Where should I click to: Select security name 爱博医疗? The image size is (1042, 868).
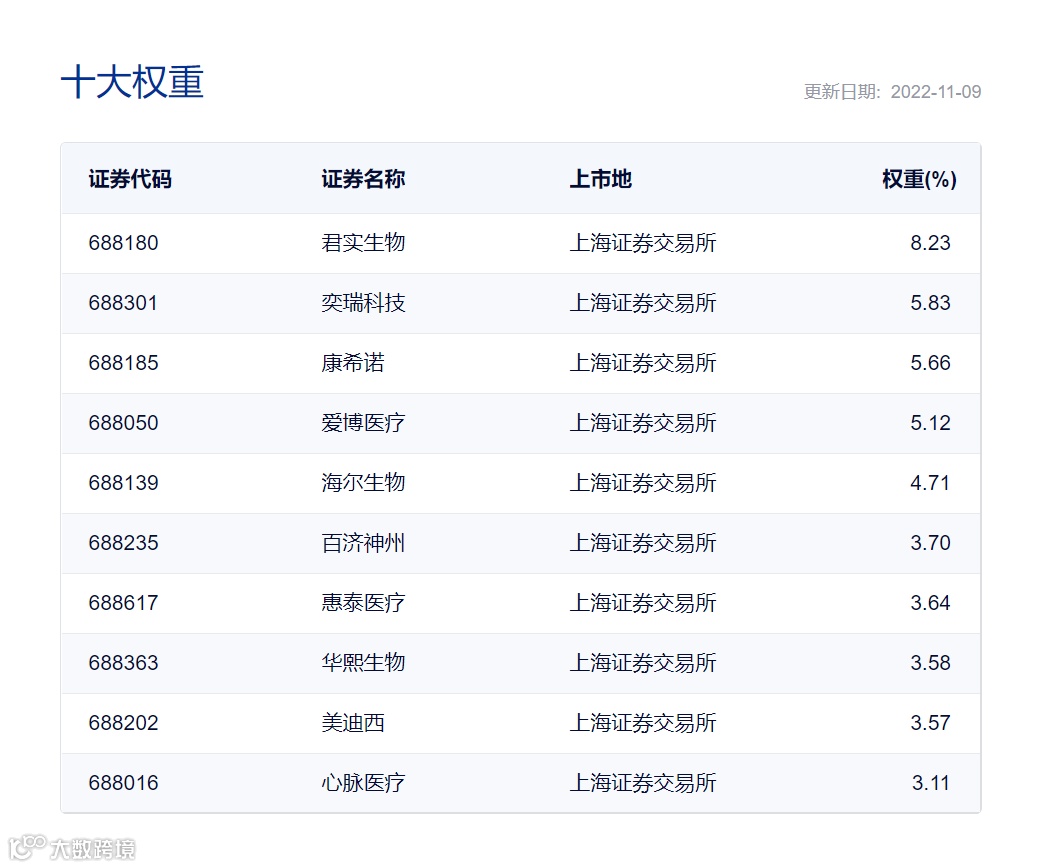(x=364, y=423)
